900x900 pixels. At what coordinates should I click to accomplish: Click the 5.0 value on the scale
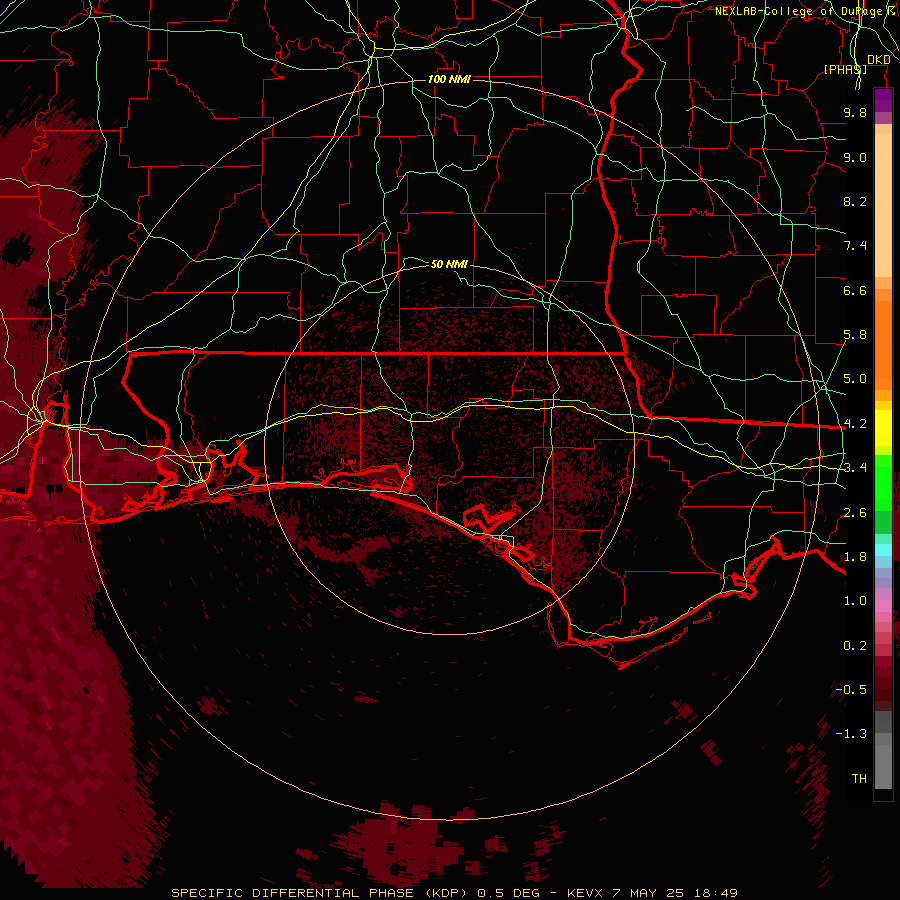click(855, 379)
